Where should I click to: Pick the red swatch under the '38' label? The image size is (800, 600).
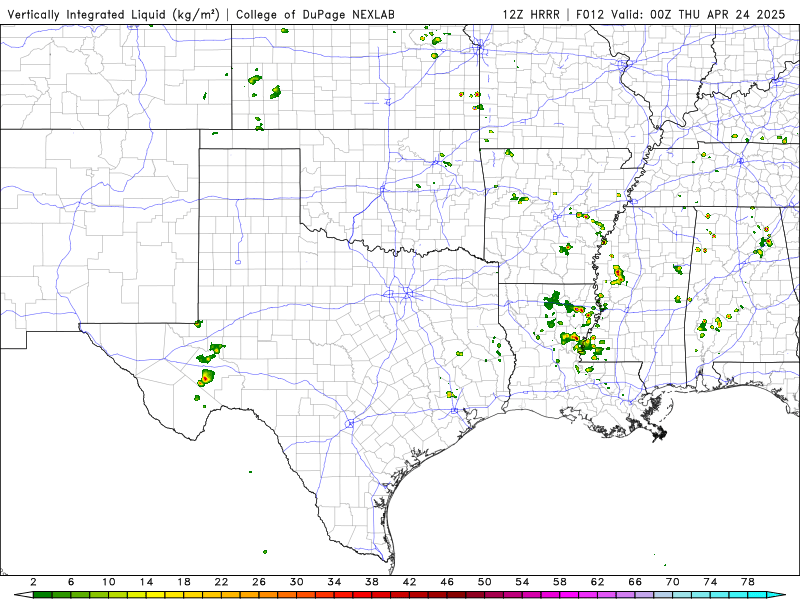381,595
